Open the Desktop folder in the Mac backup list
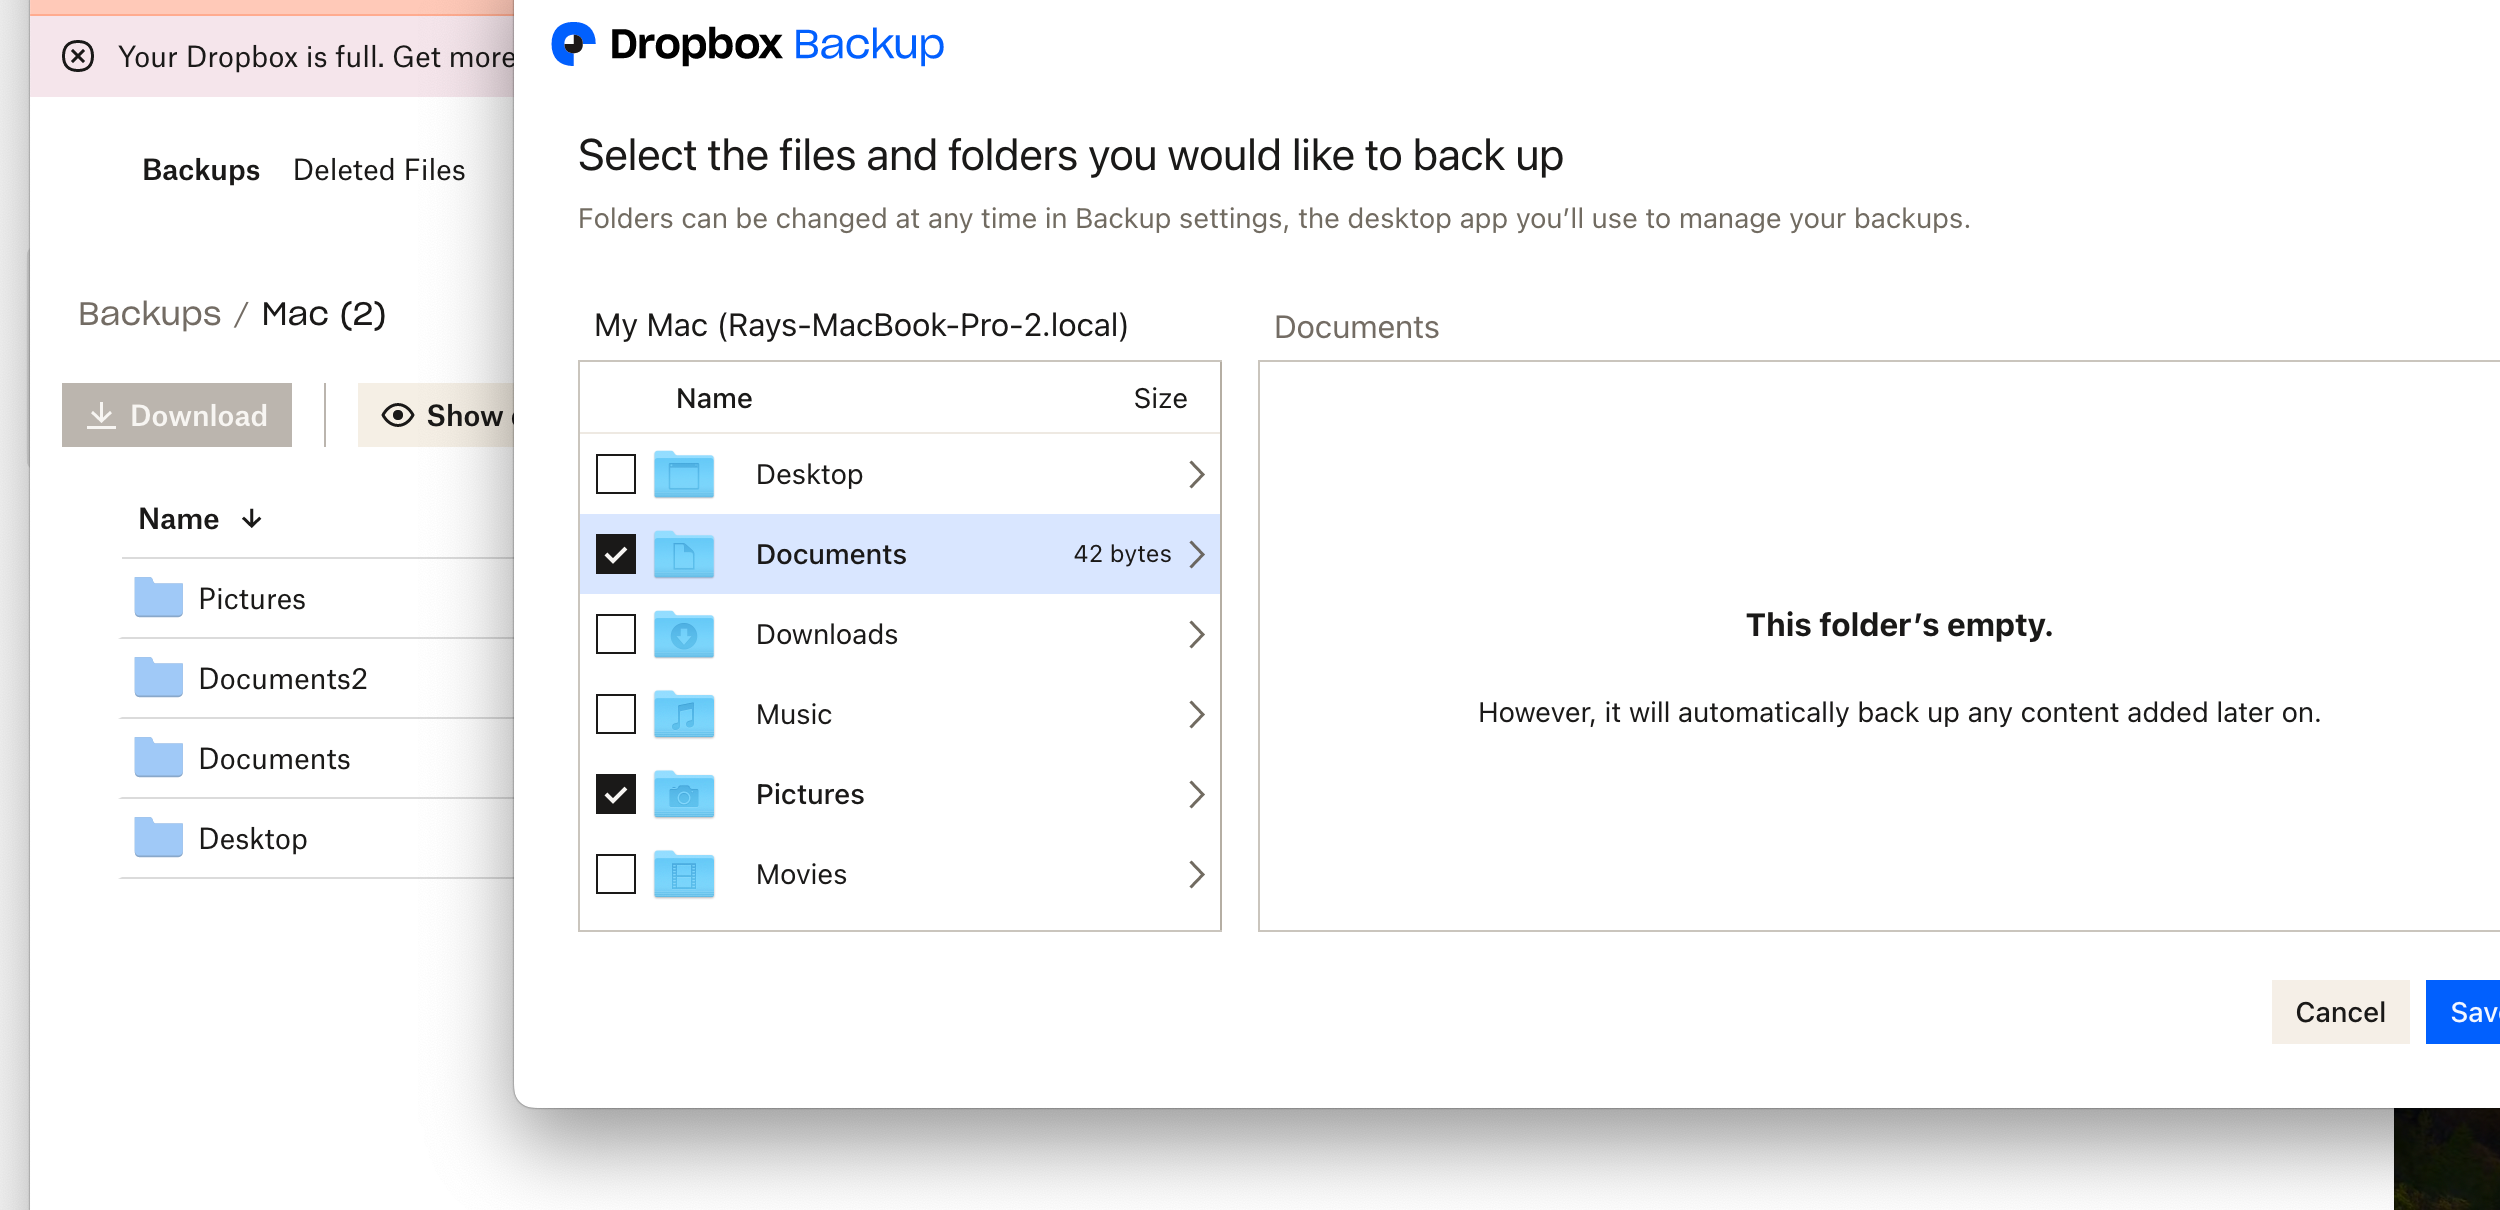 coord(253,839)
